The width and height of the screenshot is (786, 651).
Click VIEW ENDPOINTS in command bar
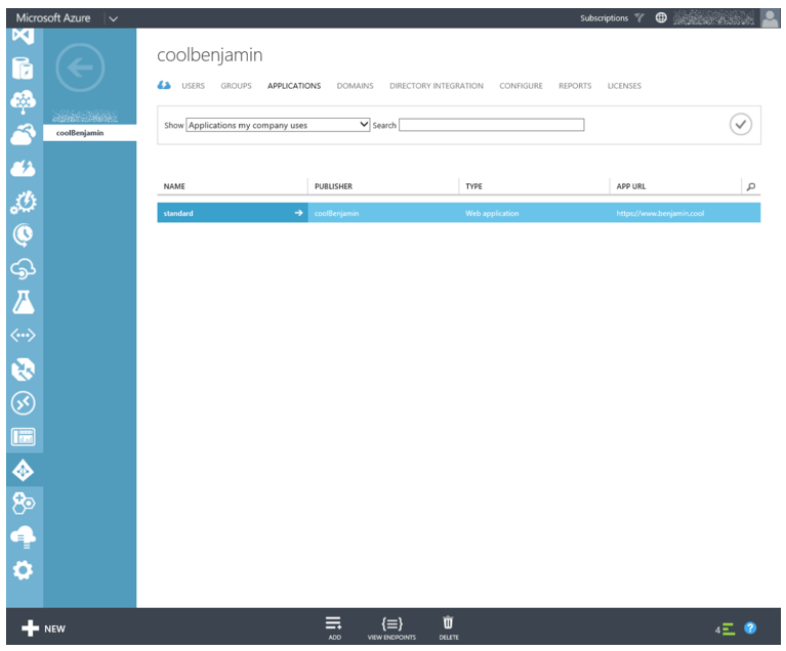[x=391, y=628]
